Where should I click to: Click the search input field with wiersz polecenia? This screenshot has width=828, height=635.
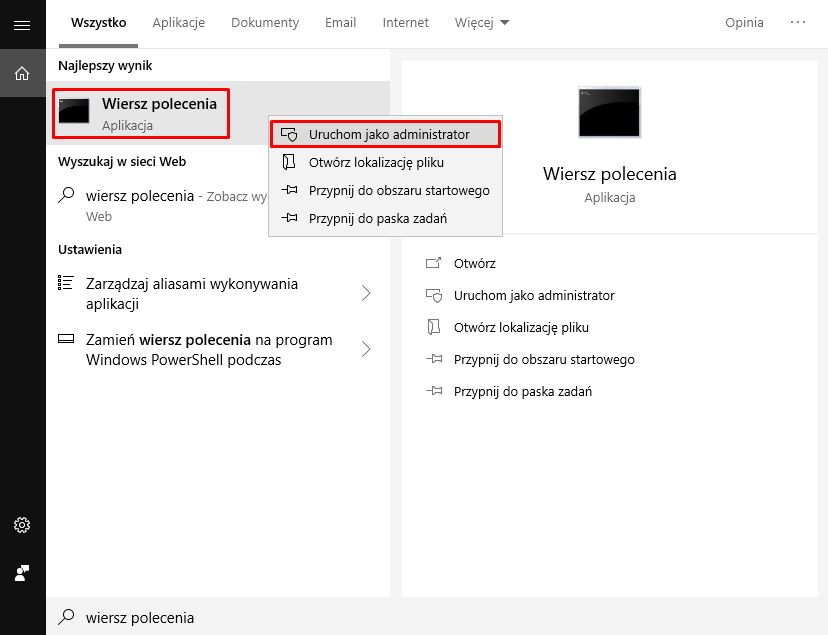tap(437, 617)
